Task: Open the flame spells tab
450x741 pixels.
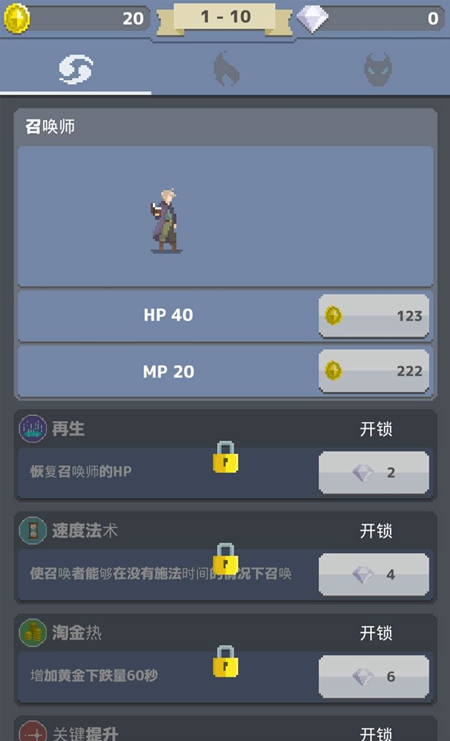Action: [226, 69]
